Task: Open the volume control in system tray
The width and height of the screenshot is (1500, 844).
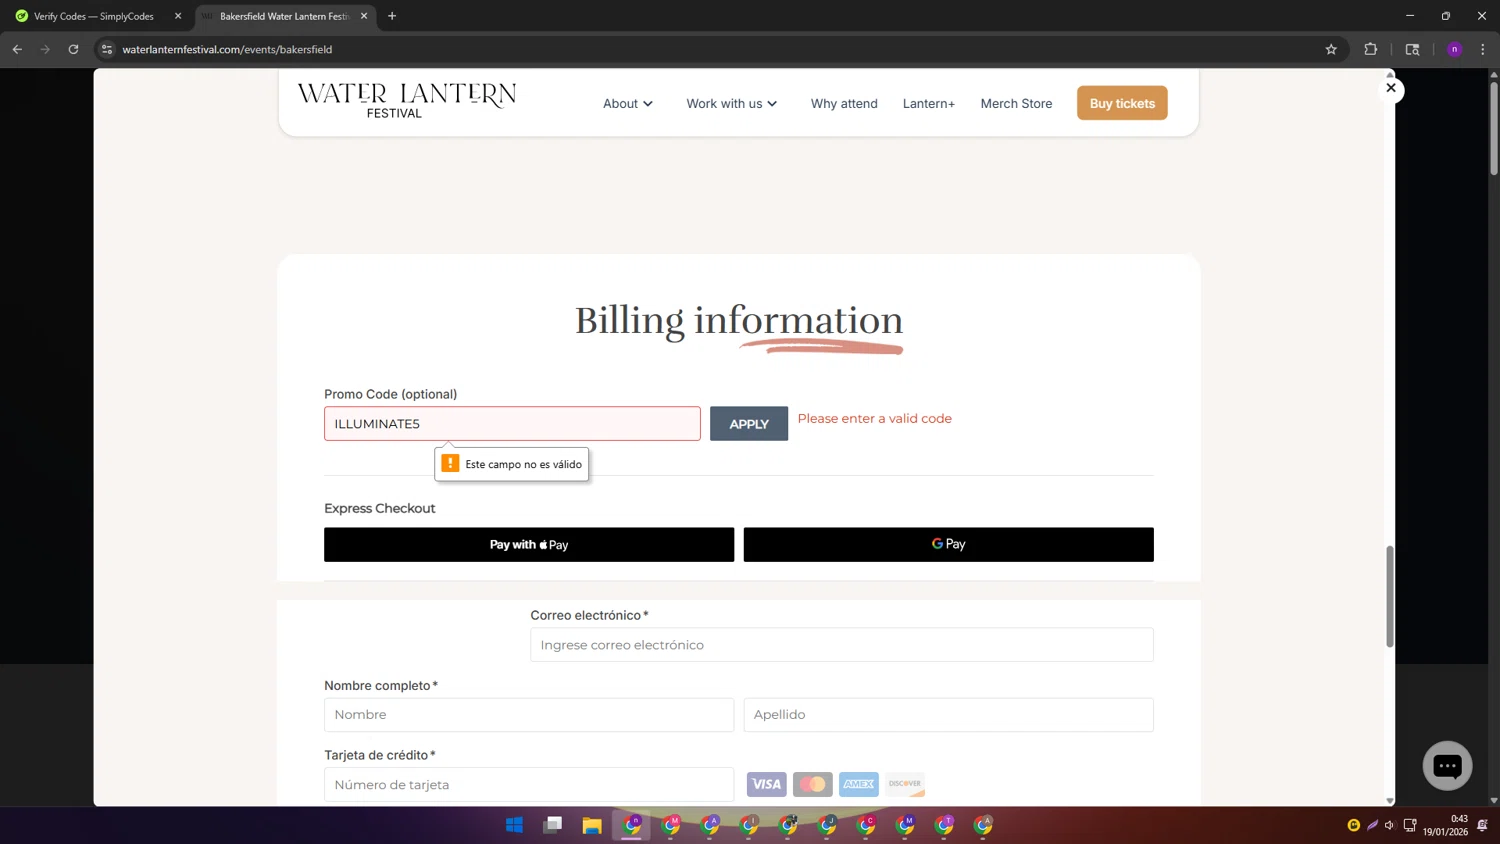Action: pyautogui.click(x=1389, y=825)
